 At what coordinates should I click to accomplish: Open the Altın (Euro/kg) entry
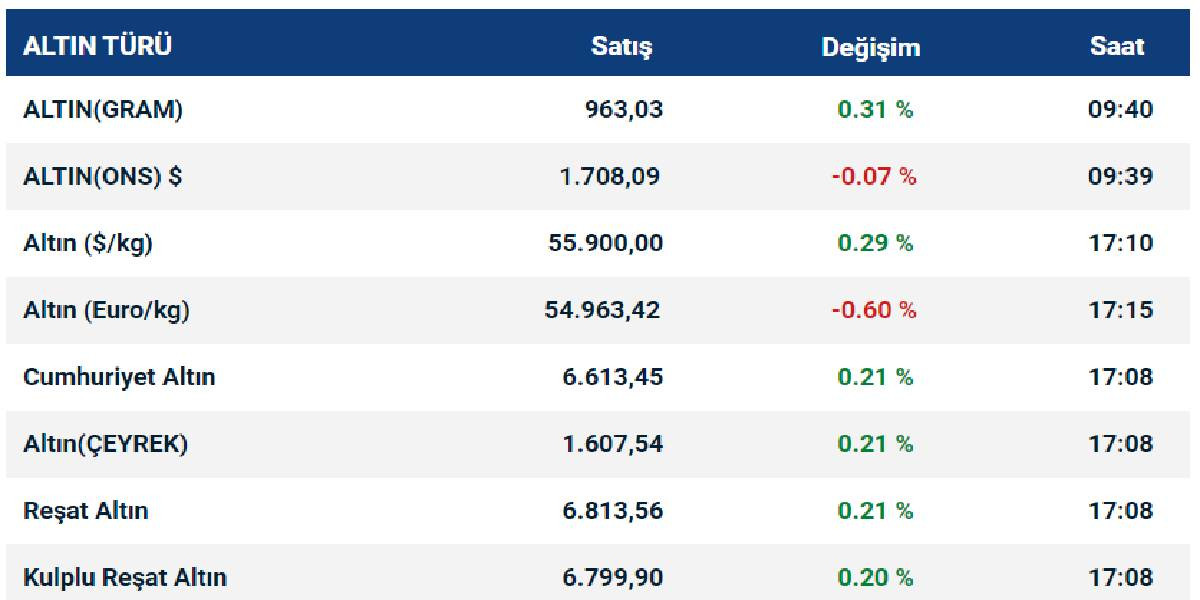pyautogui.click(x=106, y=310)
